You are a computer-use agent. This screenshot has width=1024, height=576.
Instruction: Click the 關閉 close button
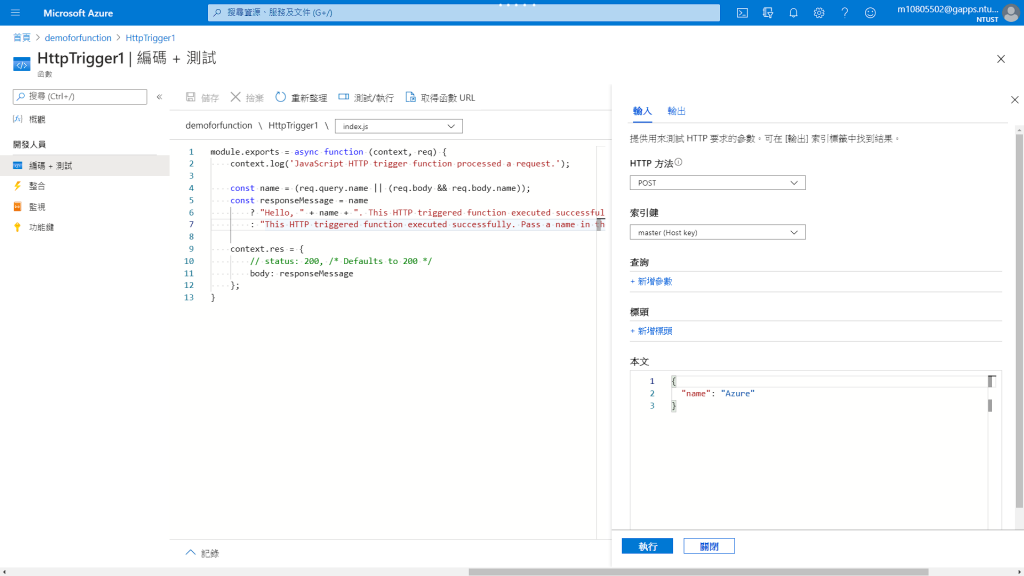[709, 546]
